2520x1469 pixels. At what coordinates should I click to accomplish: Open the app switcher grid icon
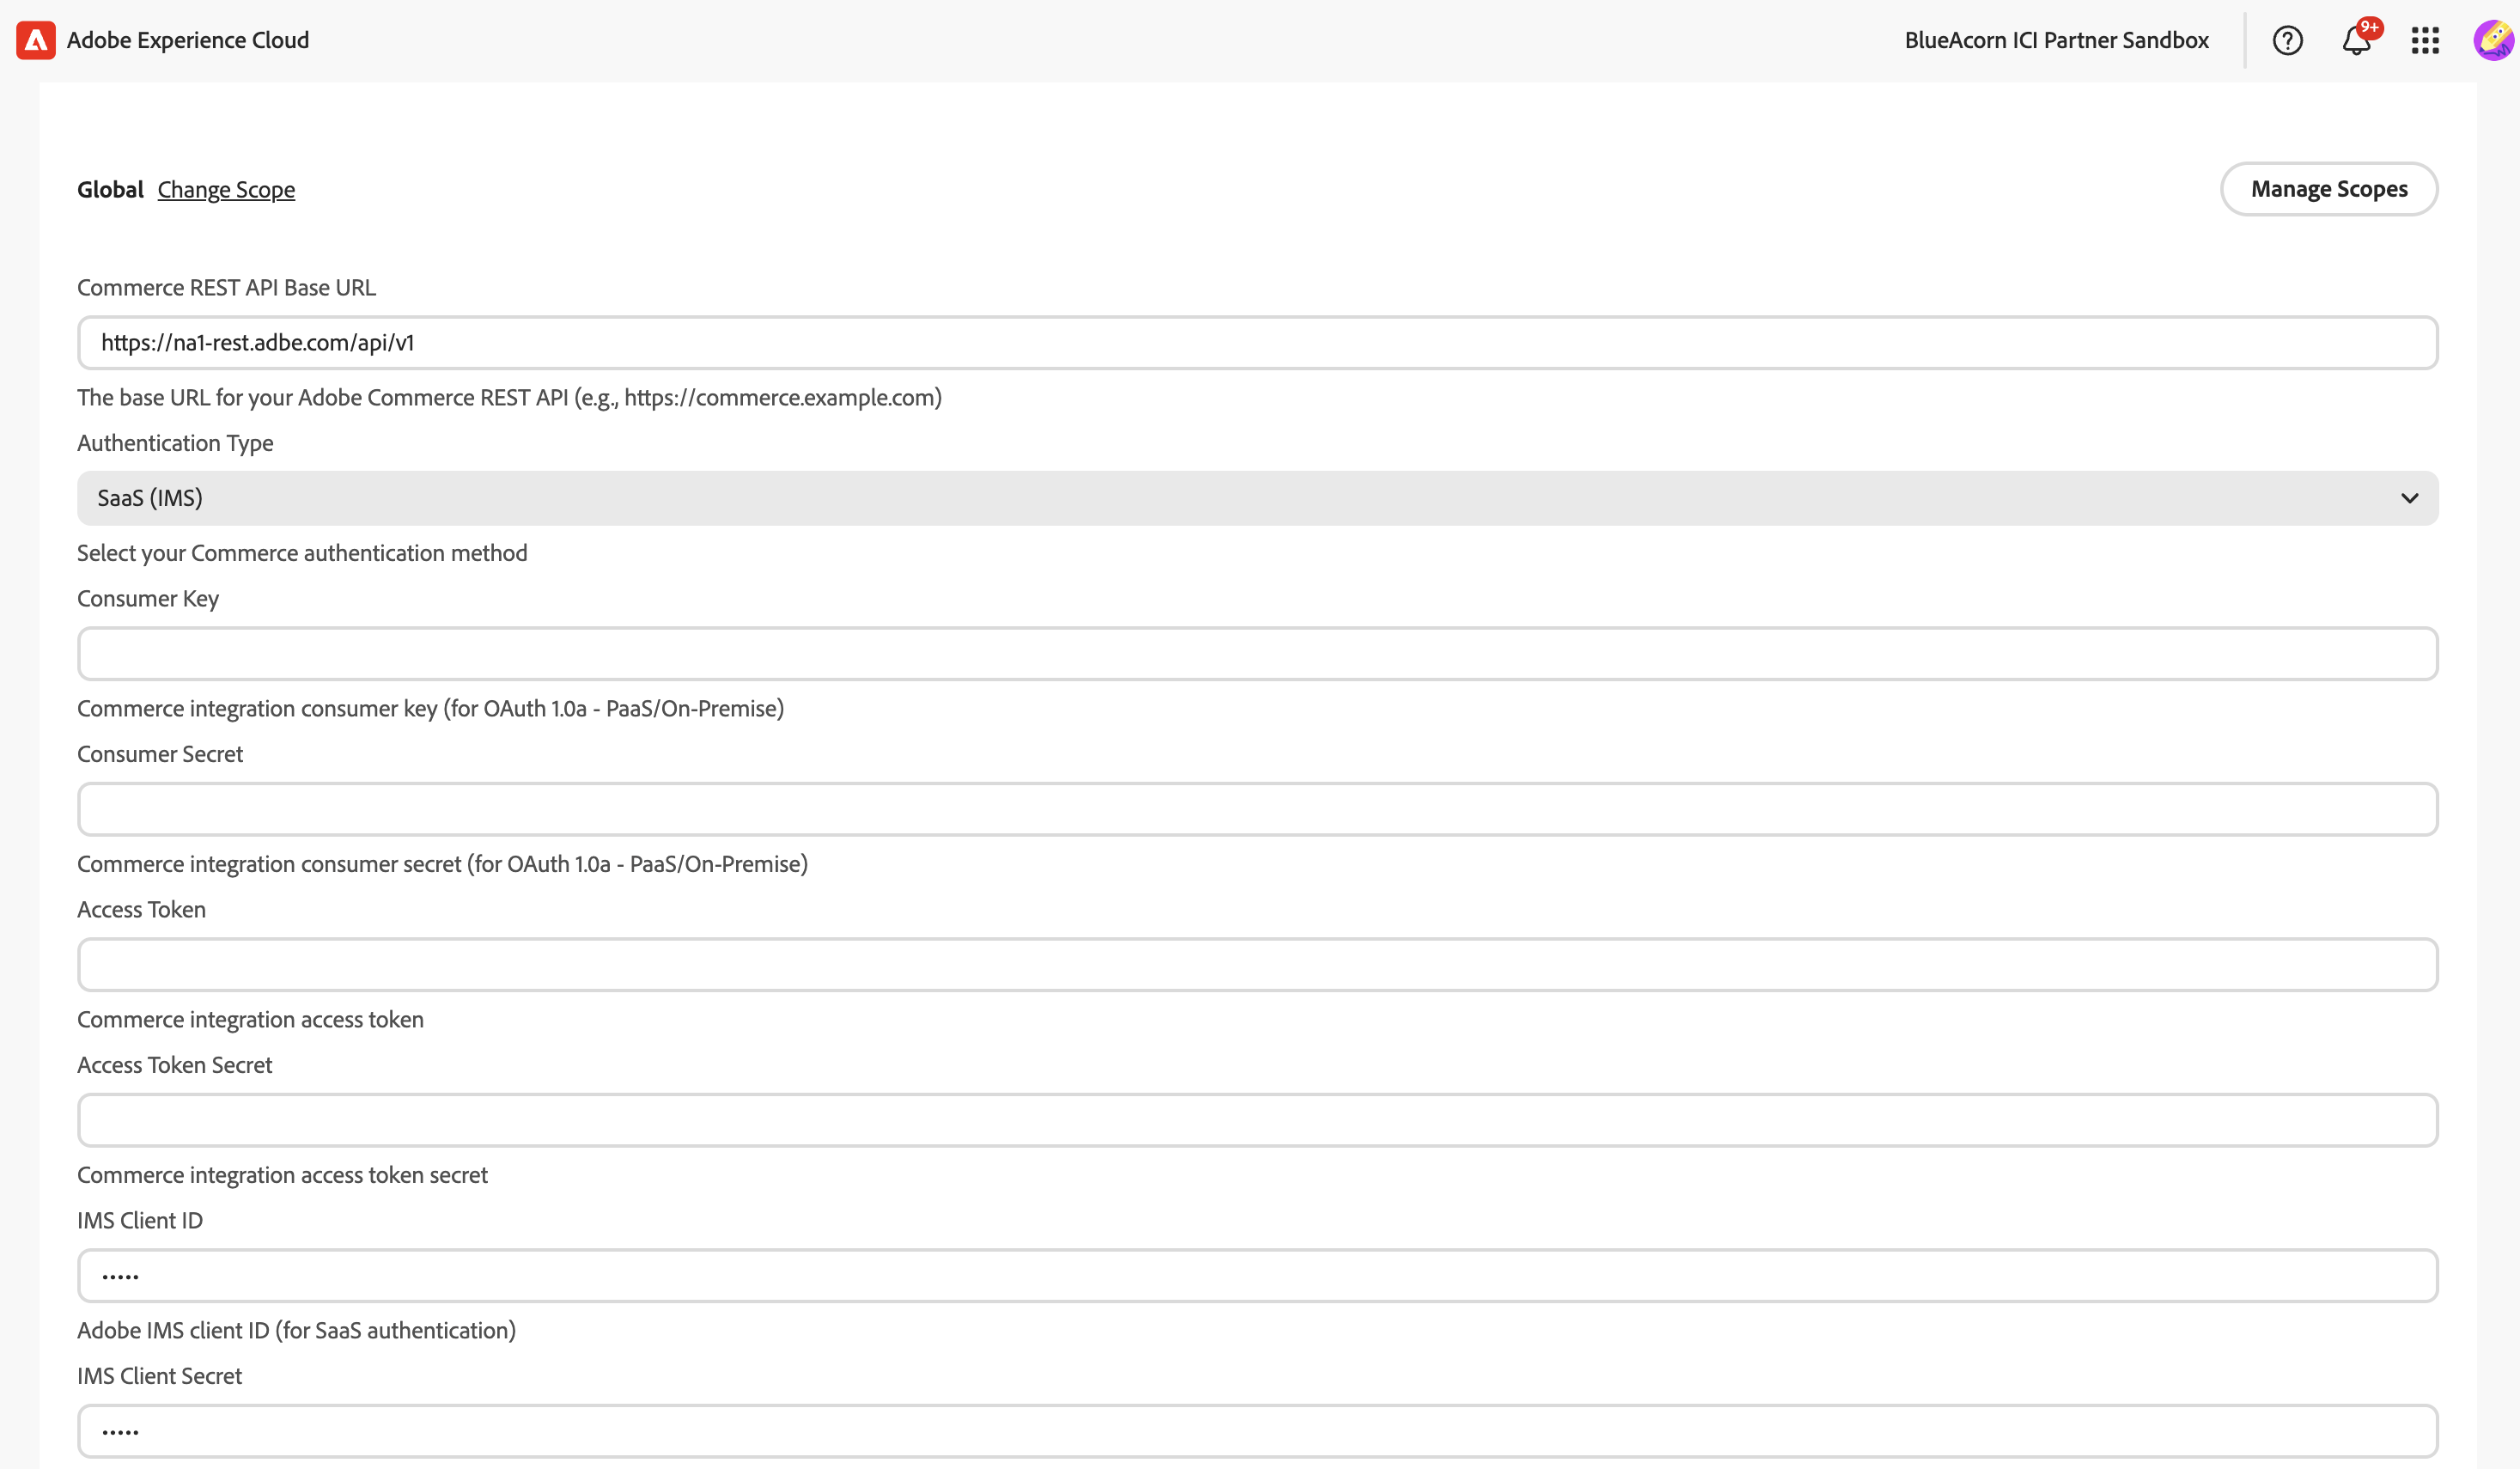coord(2425,40)
